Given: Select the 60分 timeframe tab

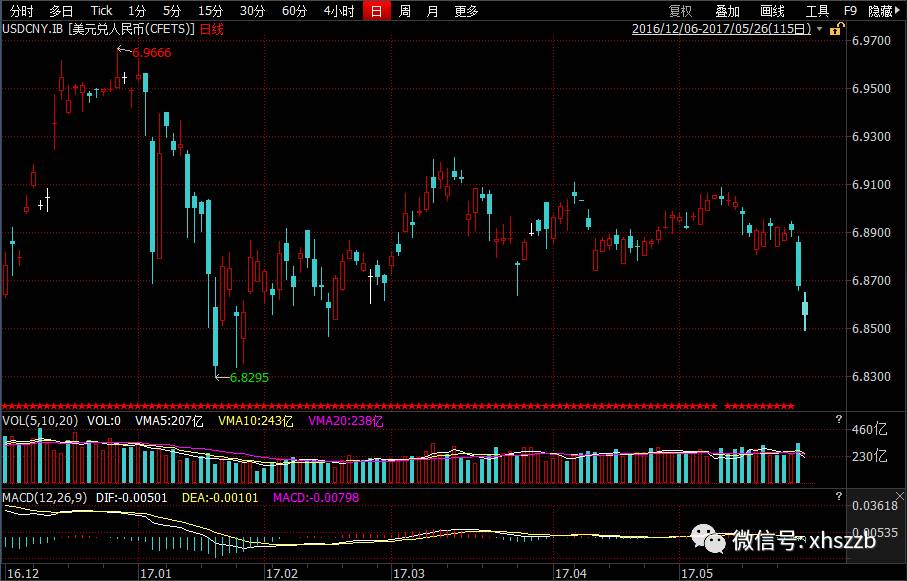Looking at the screenshot, I should (x=294, y=11).
